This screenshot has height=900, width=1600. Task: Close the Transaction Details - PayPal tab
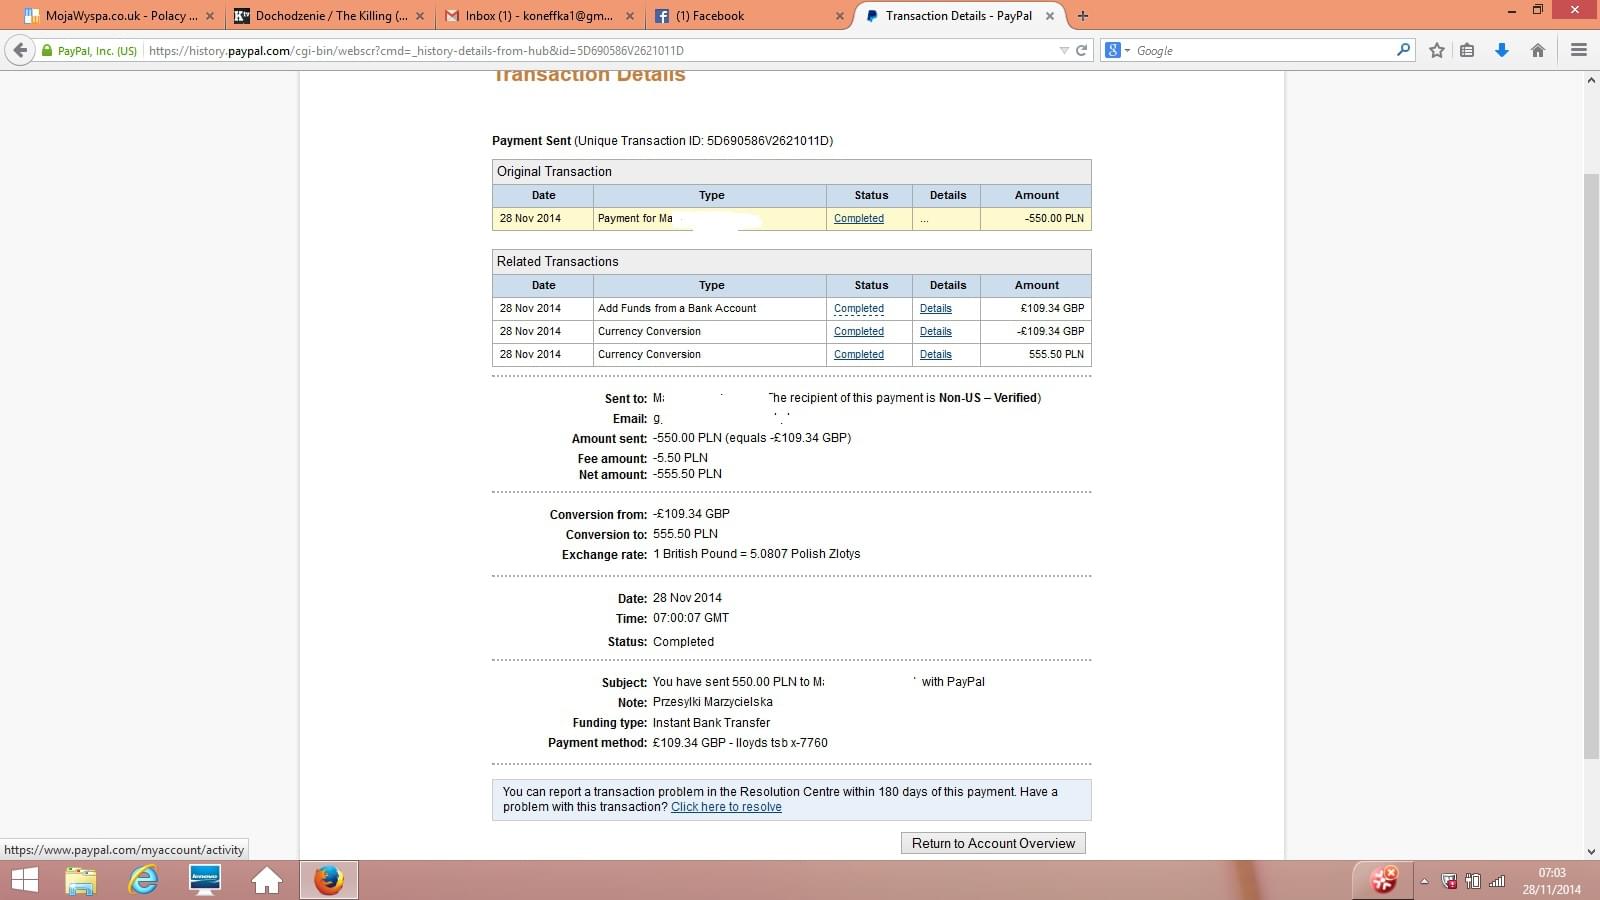(x=1049, y=16)
